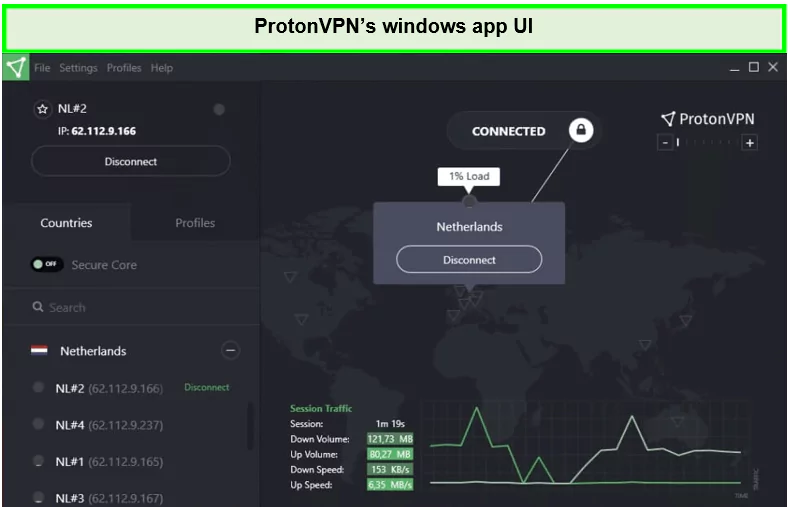Switch to the Countries tab
Image resolution: width=788 pixels, height=507 pixels.
(66, 223)
